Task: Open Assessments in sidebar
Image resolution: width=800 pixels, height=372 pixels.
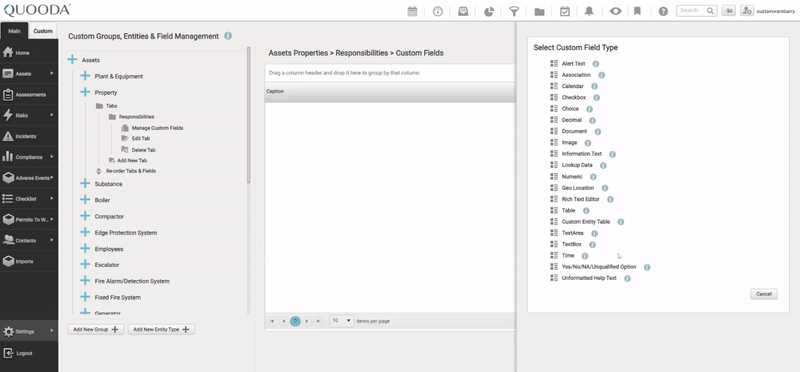Action: (29, 94)
